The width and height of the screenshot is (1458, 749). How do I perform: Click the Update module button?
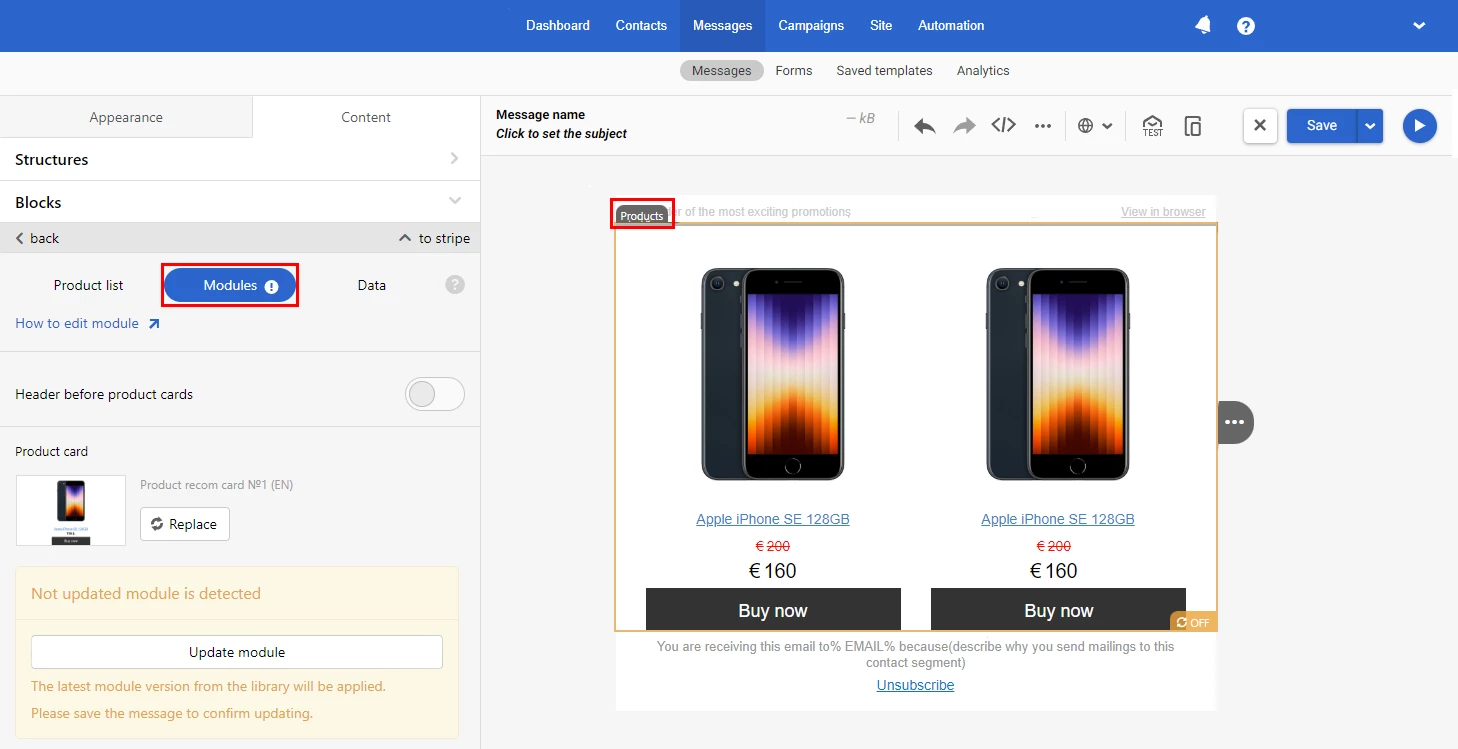pyautogui.click(x=237, y=652)
